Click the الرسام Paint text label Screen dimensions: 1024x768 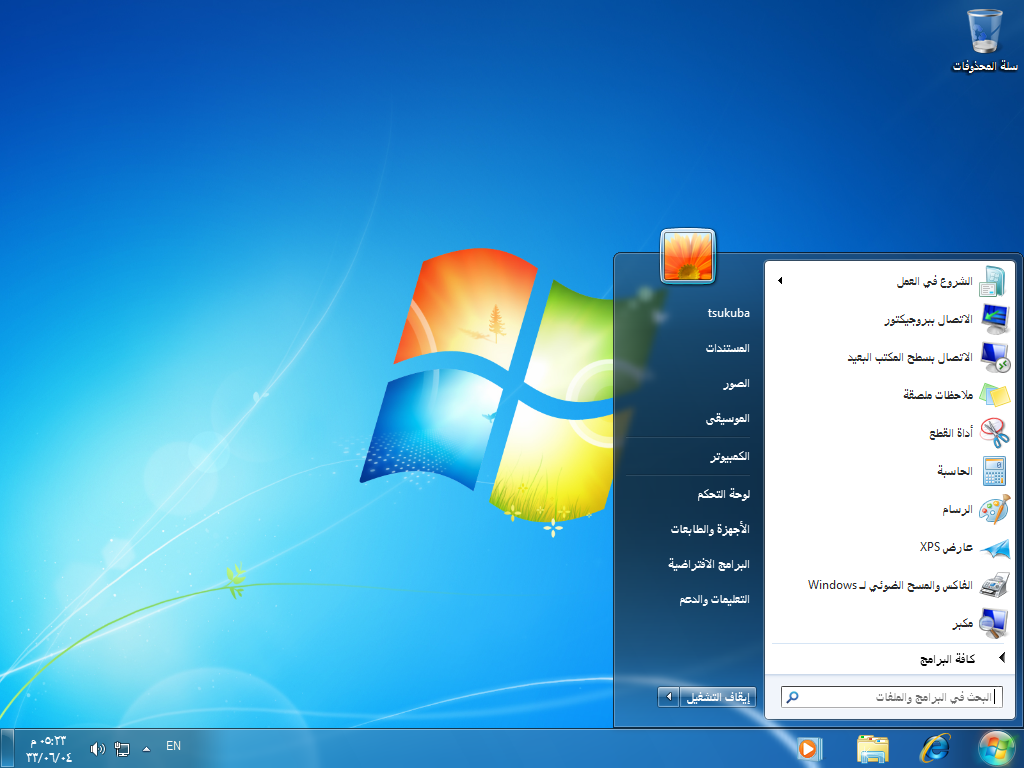click(x=957, y=509)
